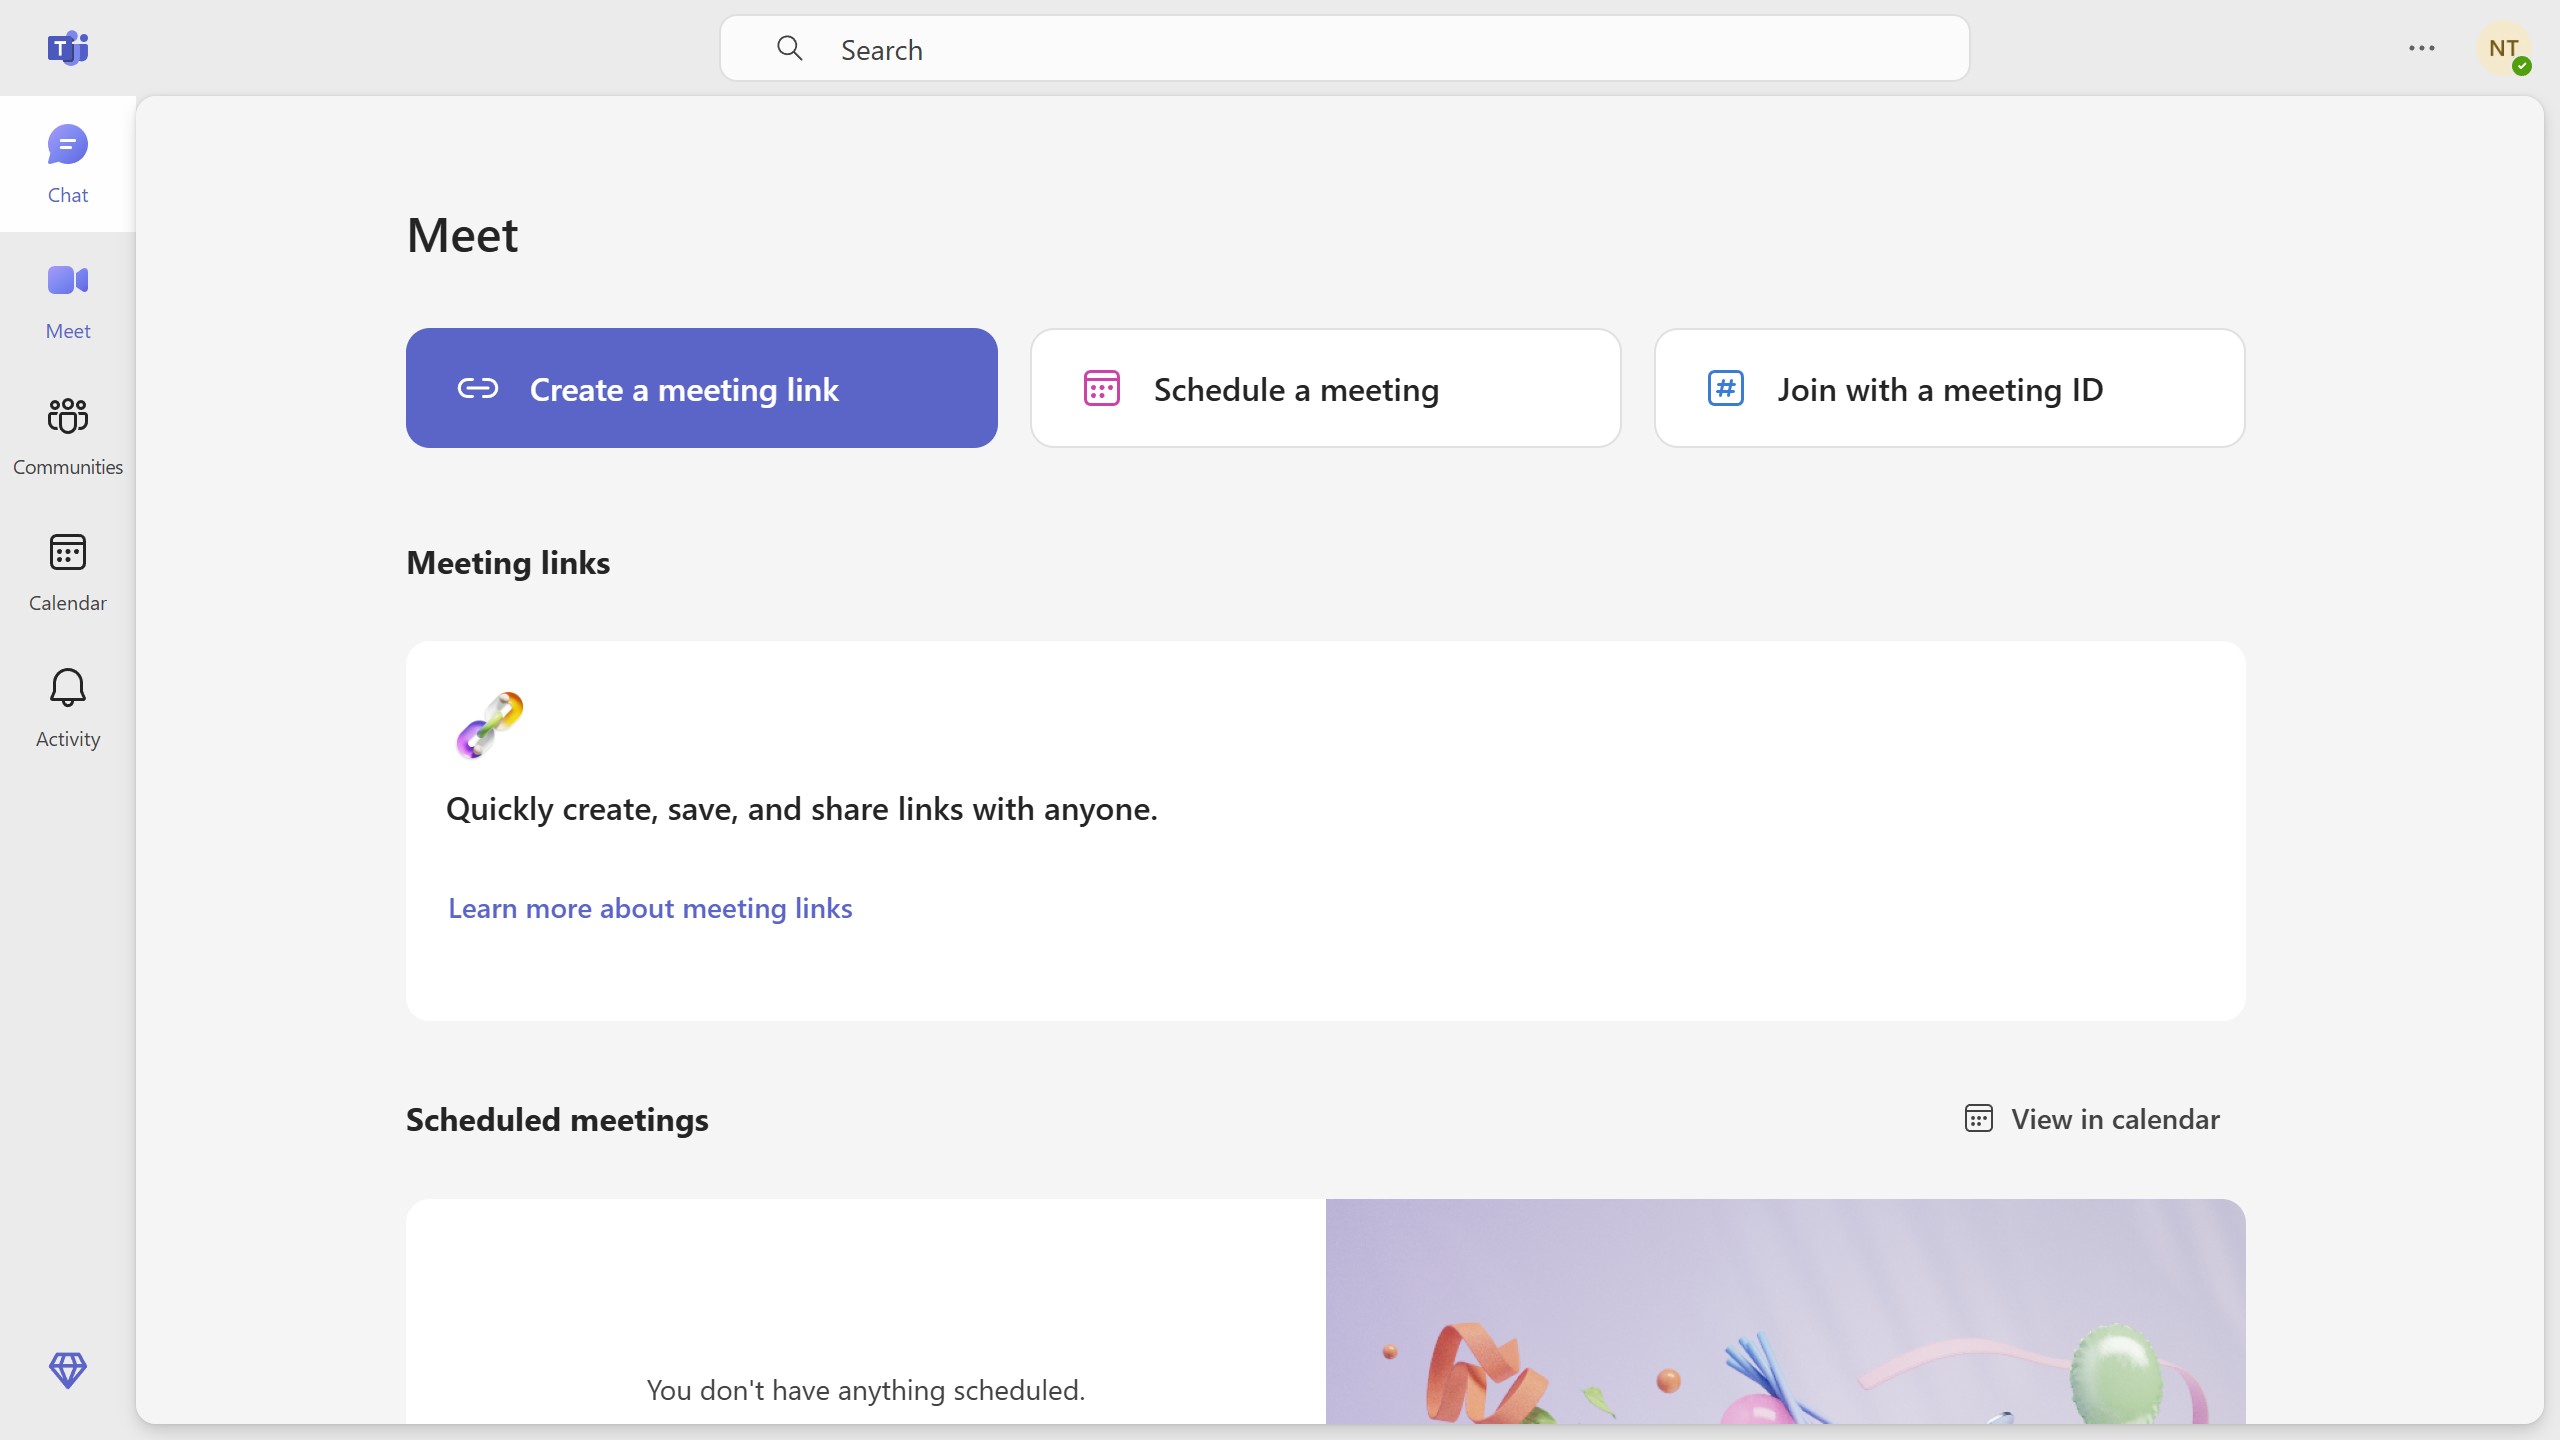Click View in calendar
This screenshot has height=1440, width=2560.
click(2092, 1118)
